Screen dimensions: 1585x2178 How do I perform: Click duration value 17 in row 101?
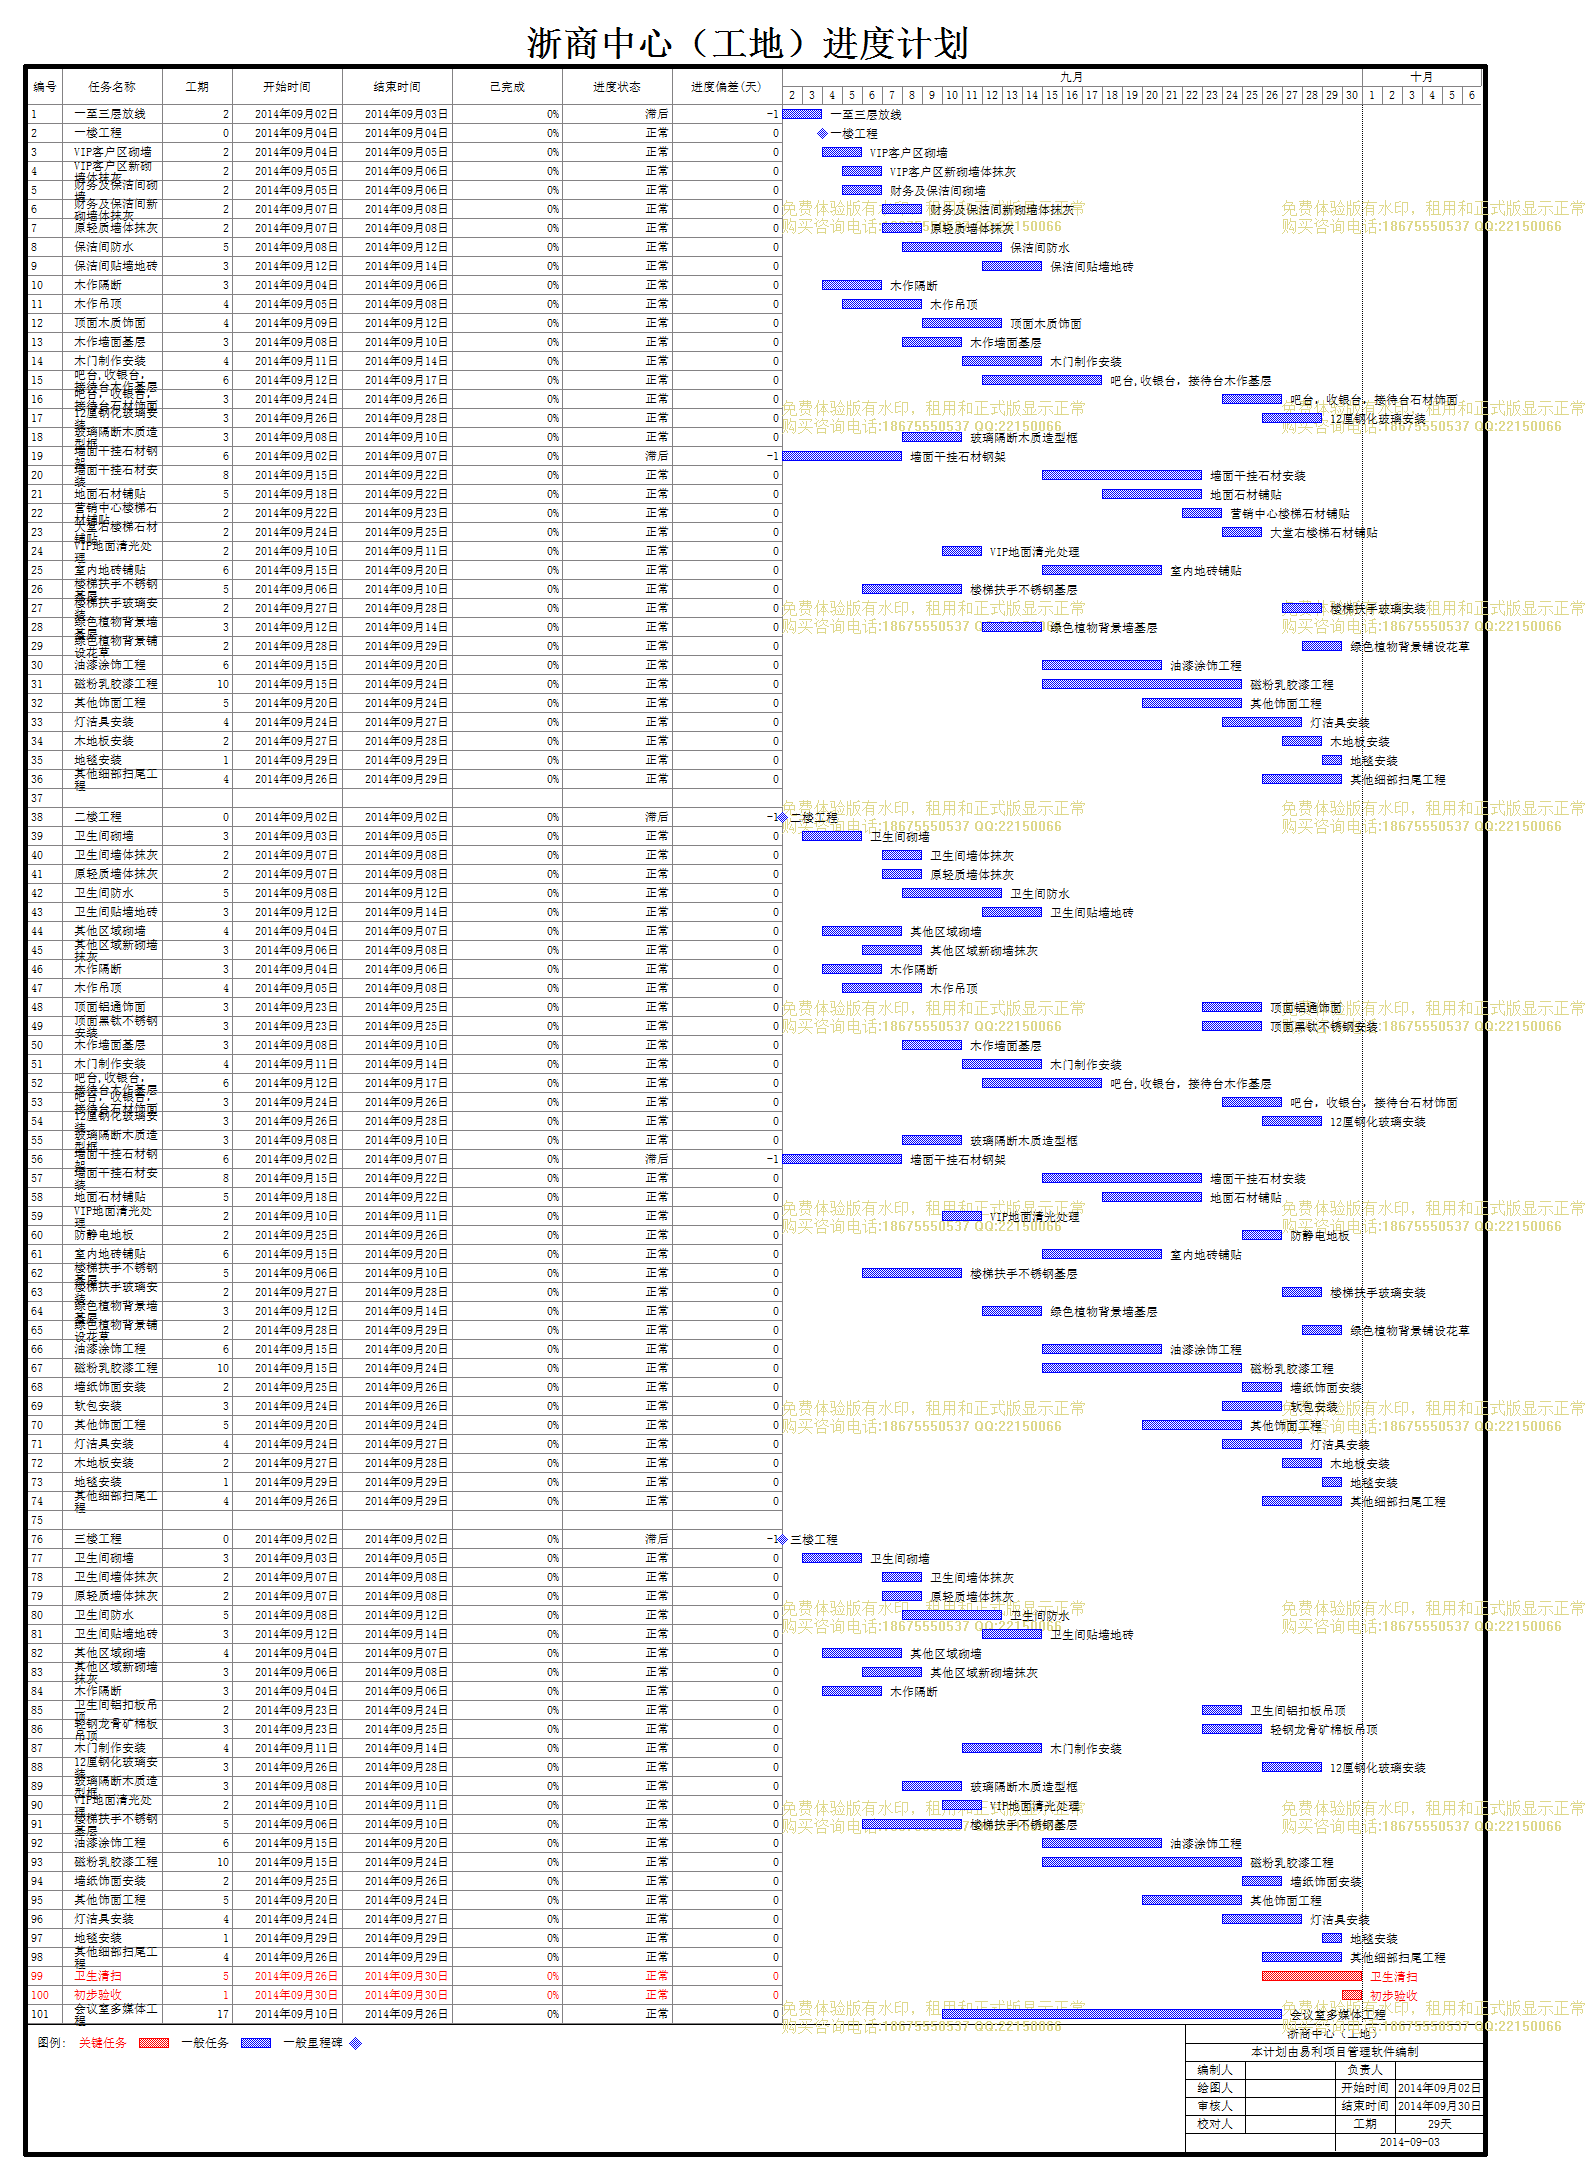(223, 2014)
